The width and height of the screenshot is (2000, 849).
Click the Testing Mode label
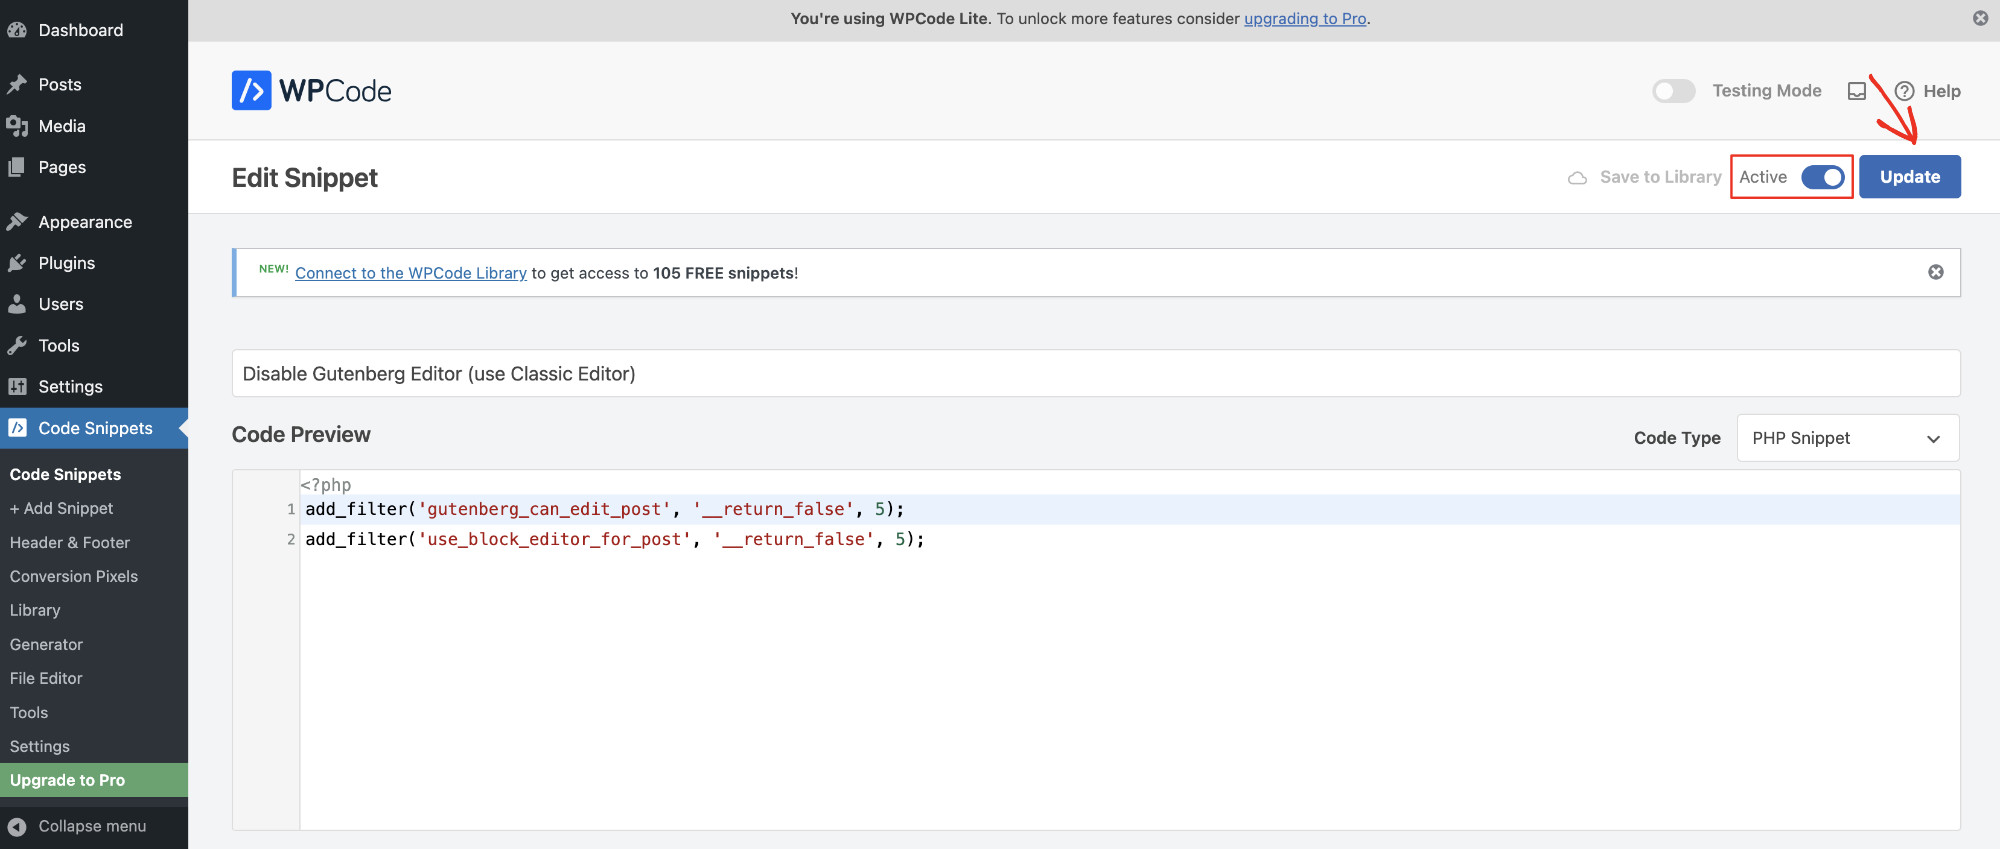pos(1767,91)
